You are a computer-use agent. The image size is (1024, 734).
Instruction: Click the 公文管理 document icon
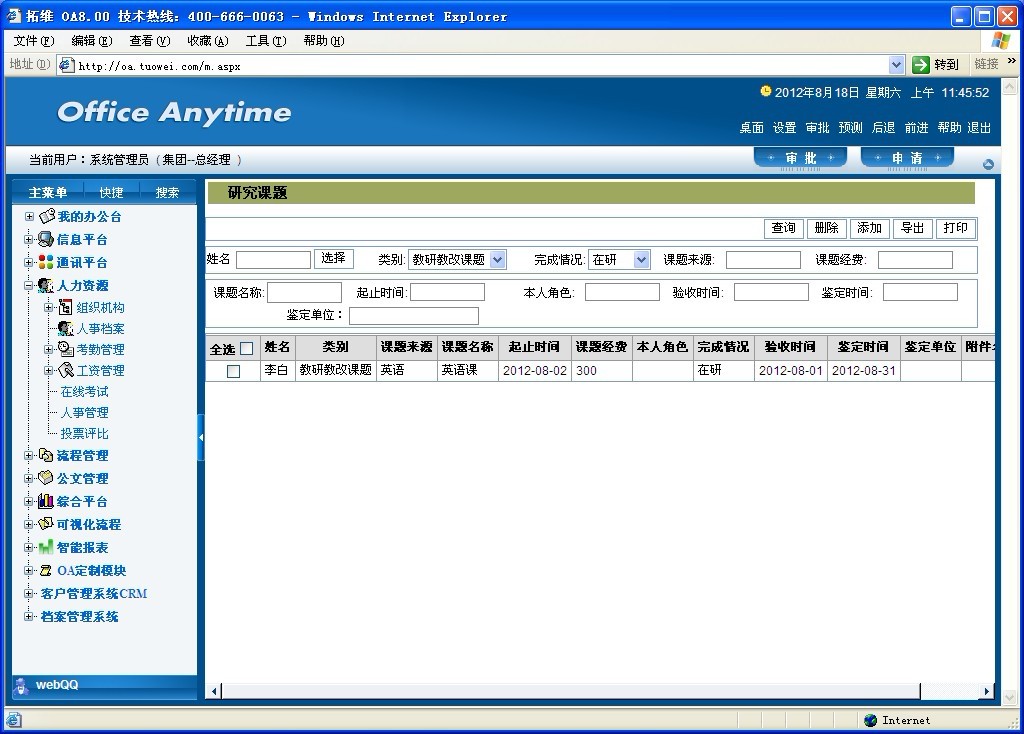click(x=46, y=478)
